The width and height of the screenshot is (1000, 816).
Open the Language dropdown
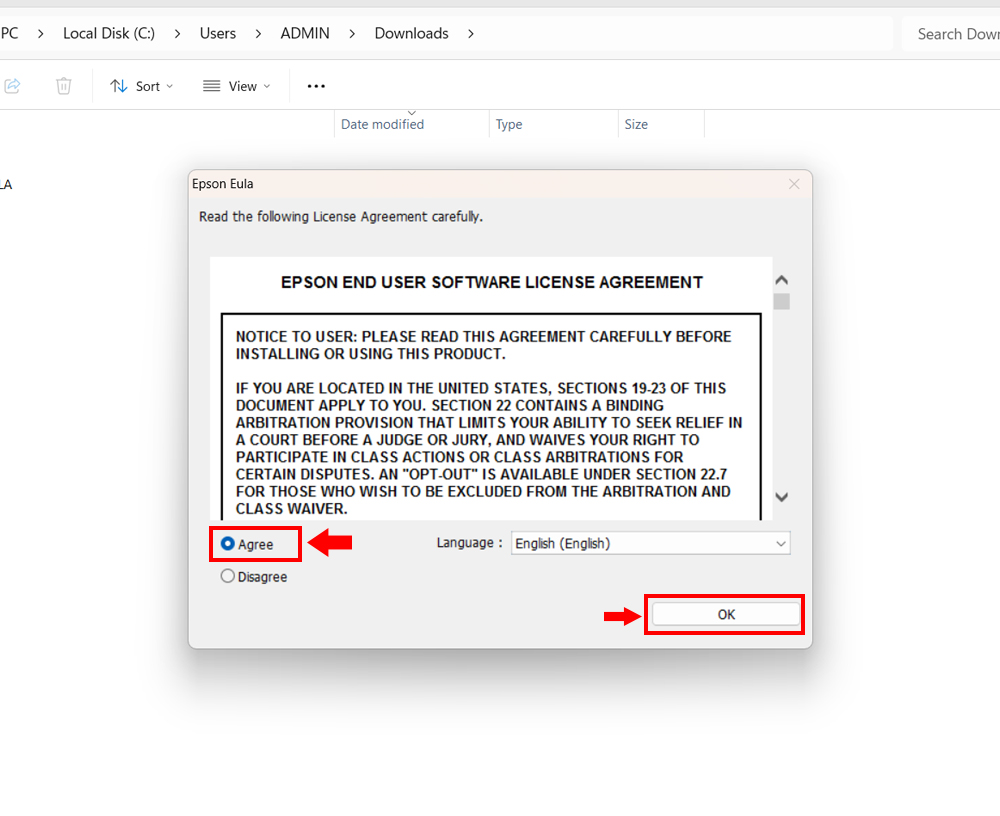pos(651,544)
